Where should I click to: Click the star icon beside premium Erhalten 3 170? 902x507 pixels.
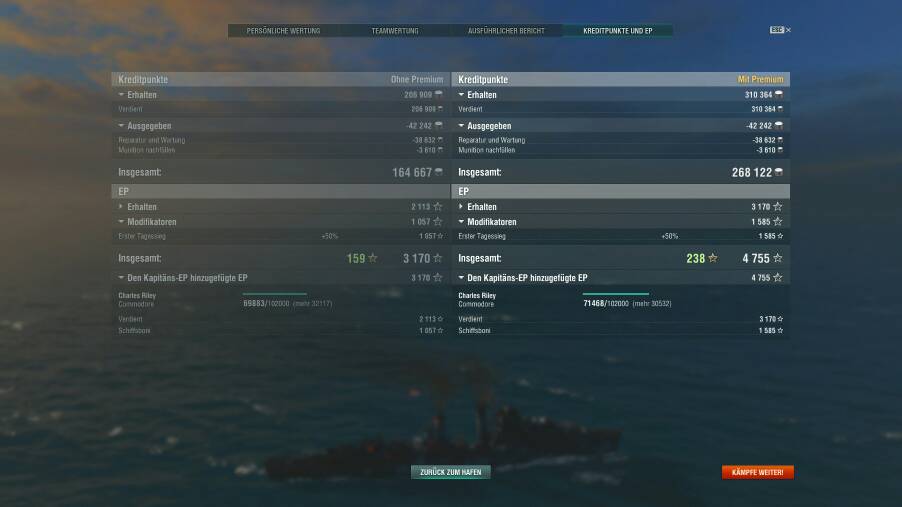(x=778, y=207)
